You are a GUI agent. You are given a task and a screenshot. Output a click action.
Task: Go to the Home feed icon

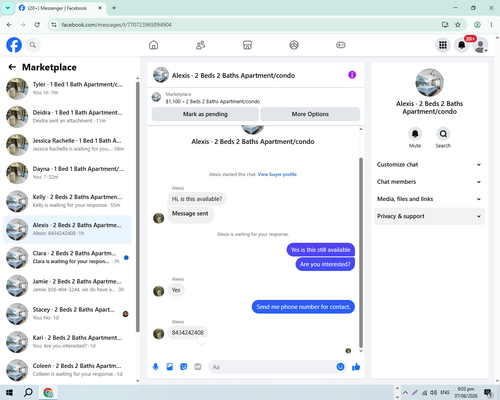pyautogui.click(x=154, y=45)
